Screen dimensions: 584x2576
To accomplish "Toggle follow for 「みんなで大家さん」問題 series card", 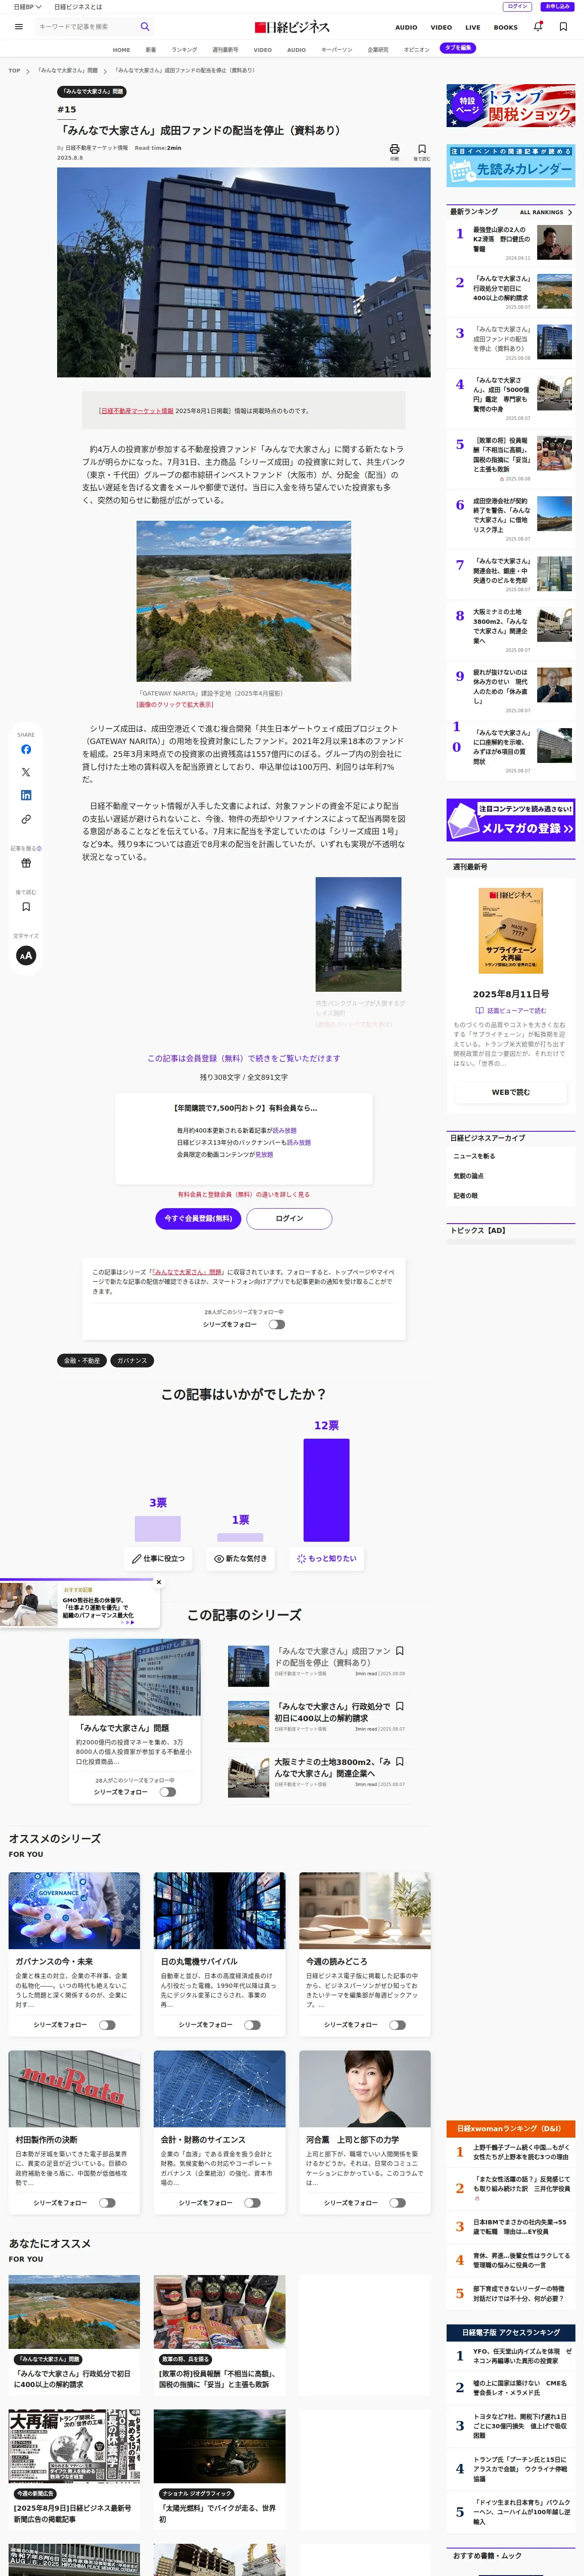I will pos(168,1792).
